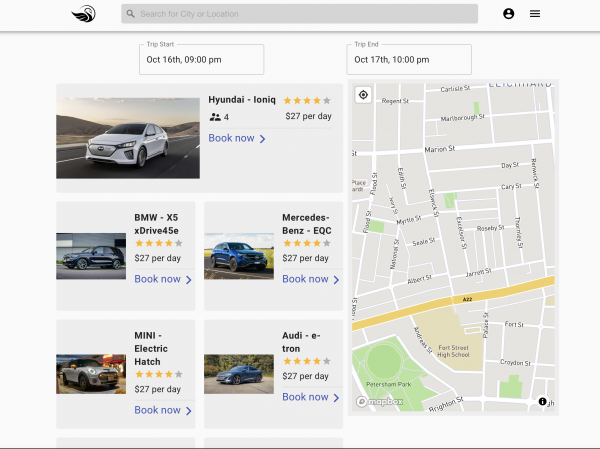
Task: Click the Marion St label on map
Action: click(x=440, y=149)
